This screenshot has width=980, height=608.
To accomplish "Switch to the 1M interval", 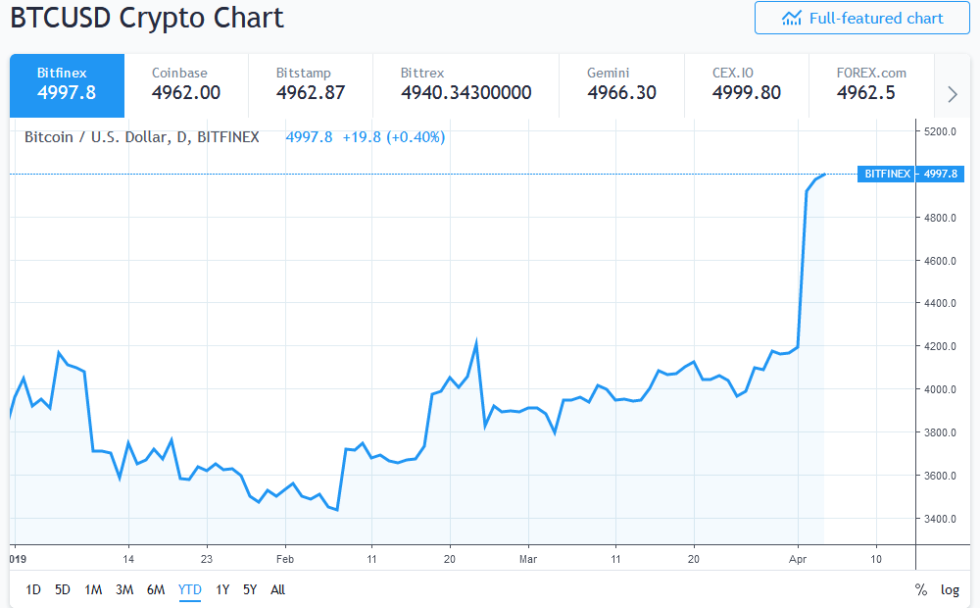I will click(x=93, y=590).
